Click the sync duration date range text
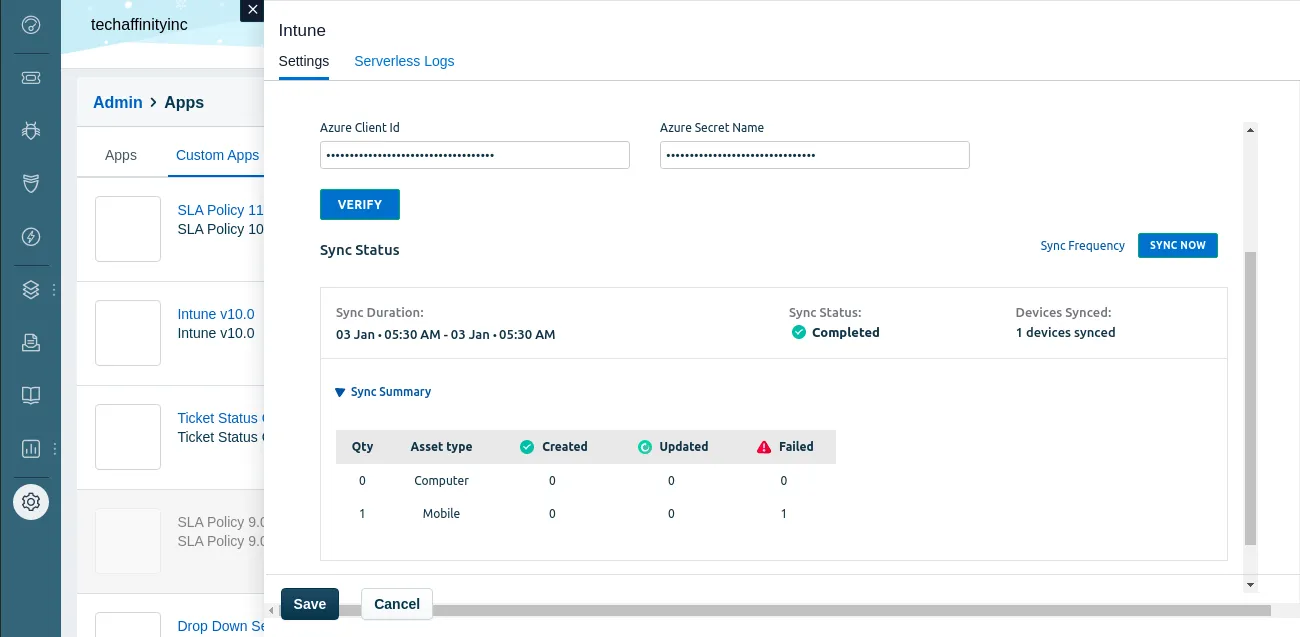 pyautogui.click(x=445, y=334)
